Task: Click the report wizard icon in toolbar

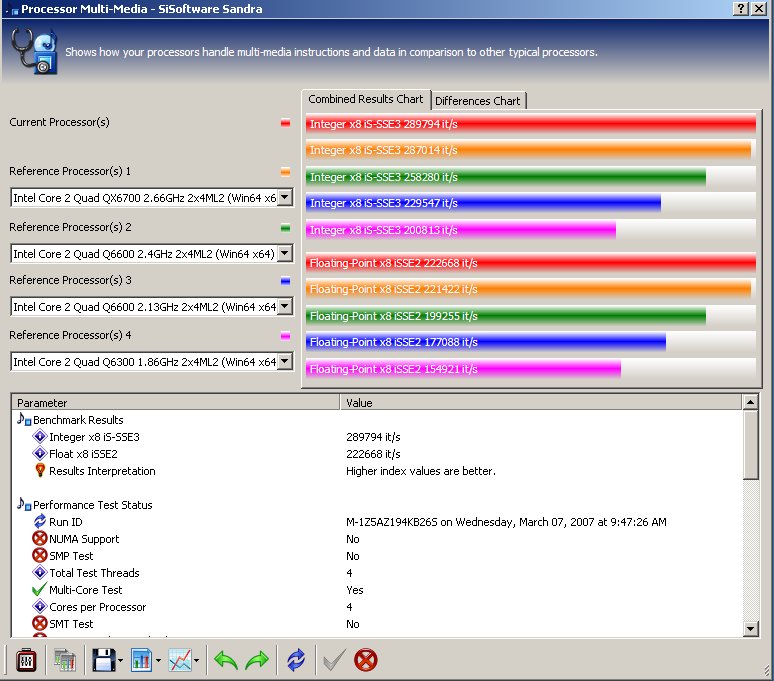Action: click(65, 660)
